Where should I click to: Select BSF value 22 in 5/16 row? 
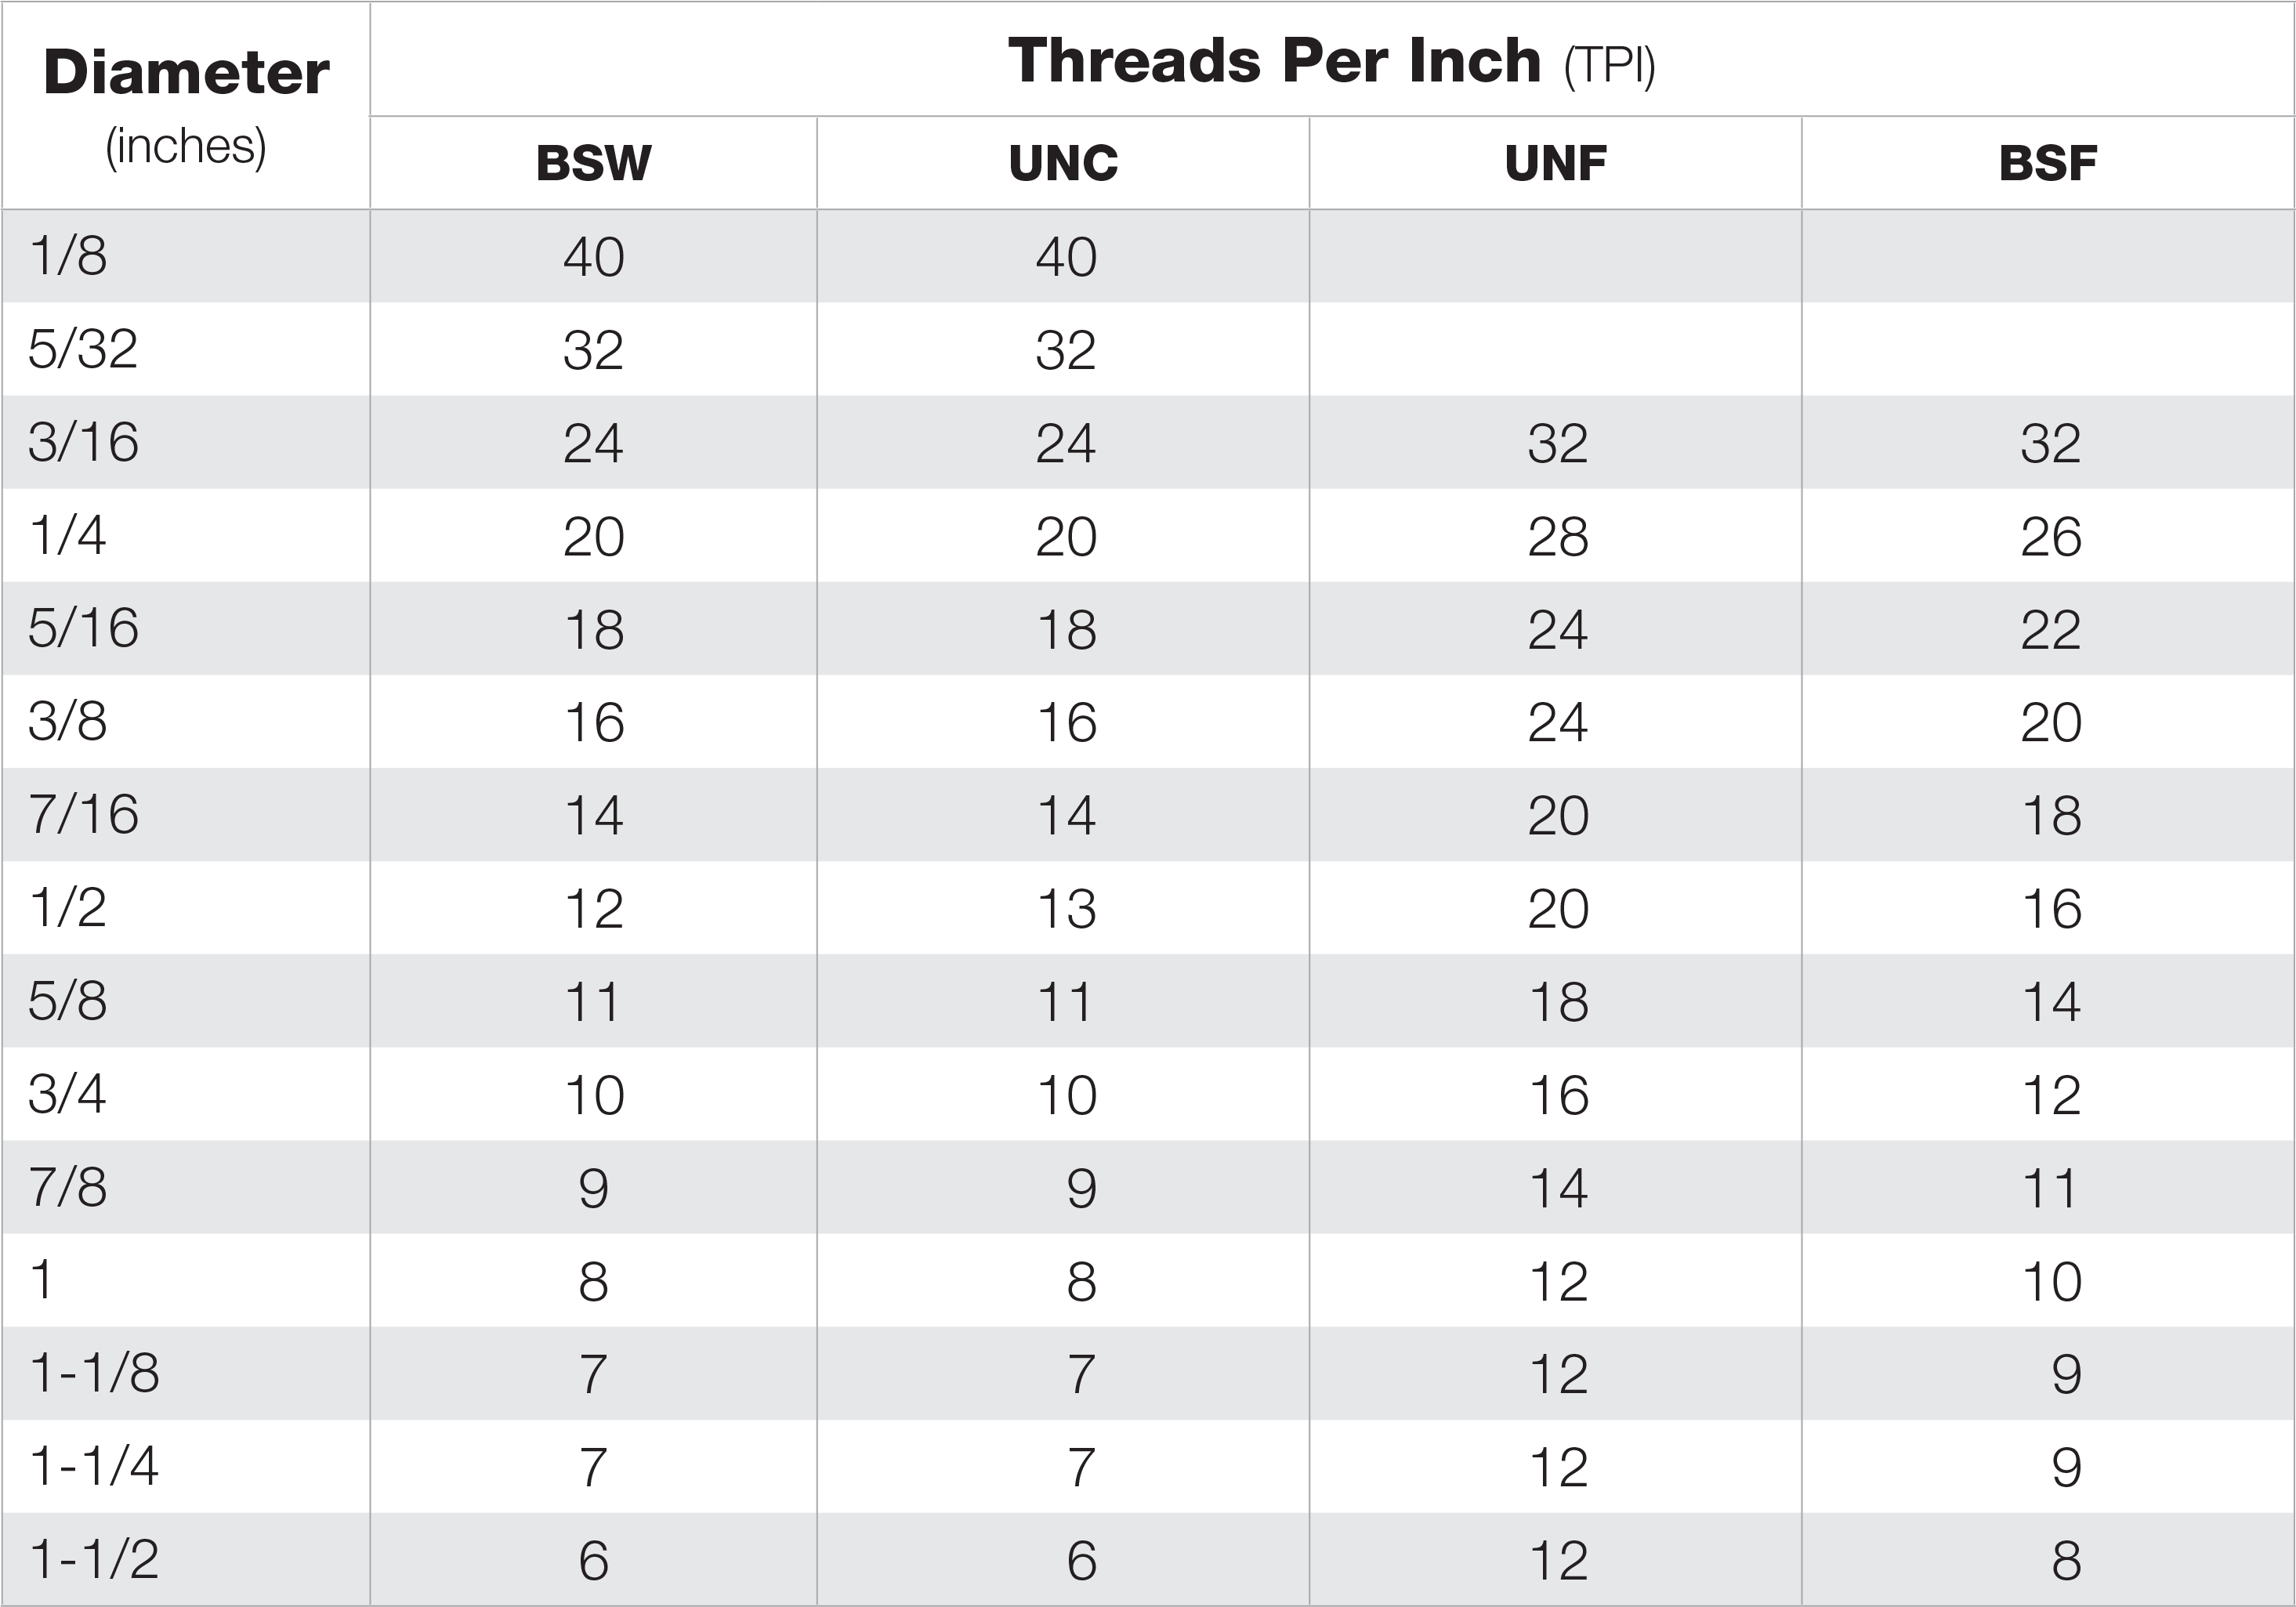pyautogui.click(x=2051, y=630)
